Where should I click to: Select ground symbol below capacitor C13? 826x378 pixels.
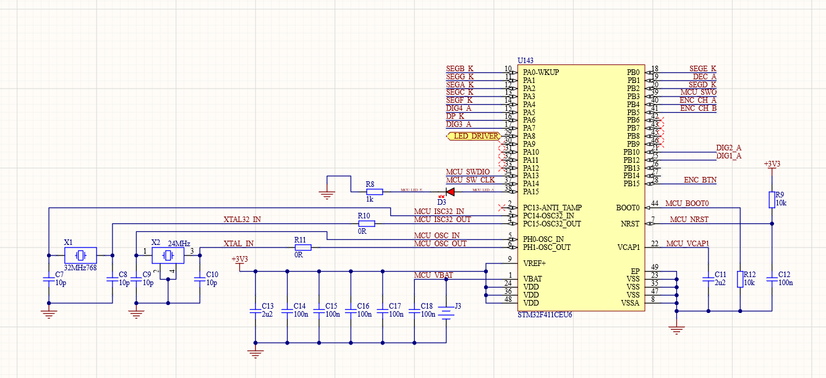tap(255, 354)
